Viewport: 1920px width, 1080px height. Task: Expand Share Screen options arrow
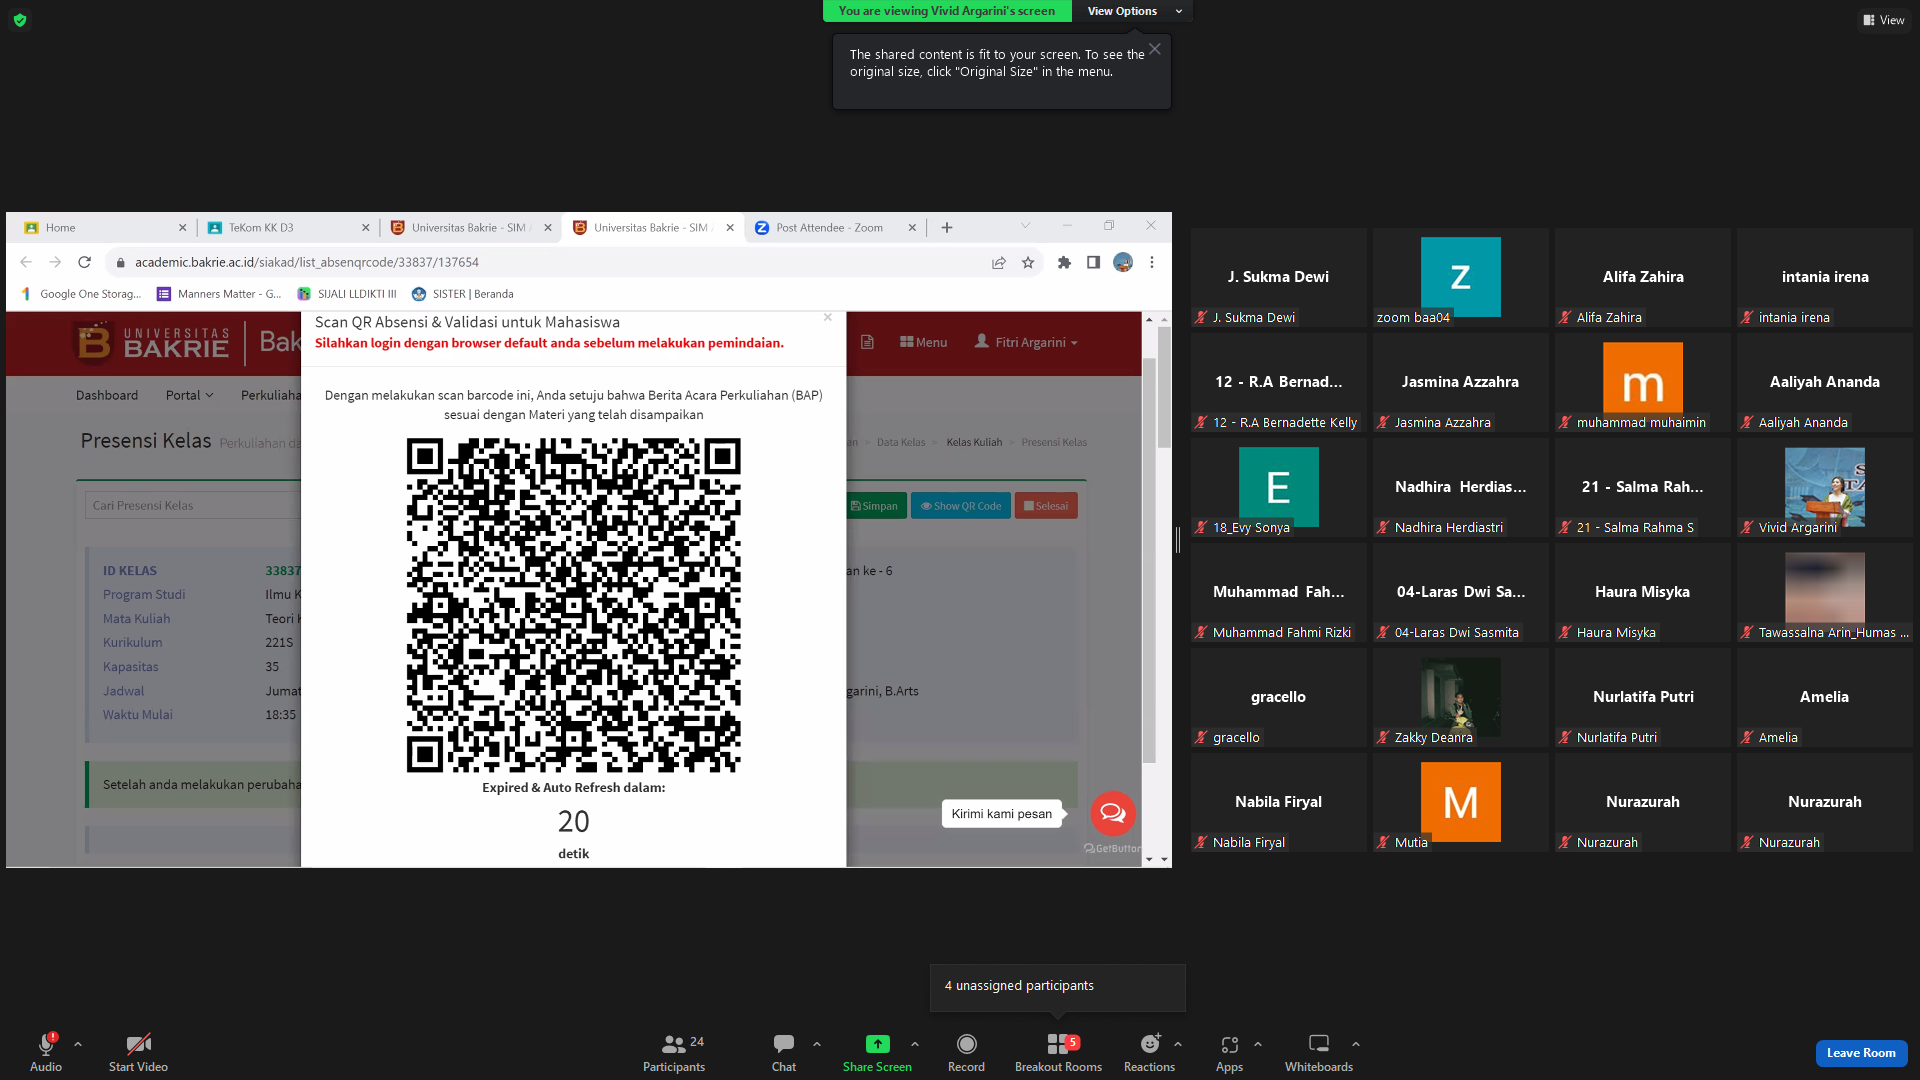[915, 1044]
